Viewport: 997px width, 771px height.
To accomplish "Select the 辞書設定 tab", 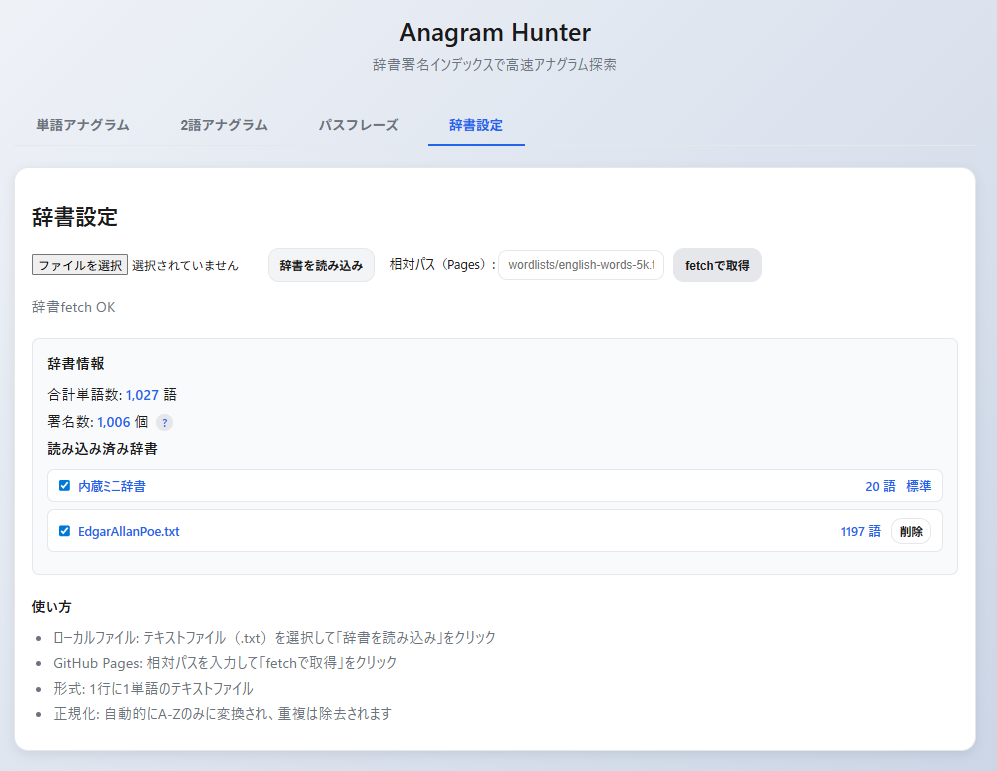I will (x=476, y=125).
